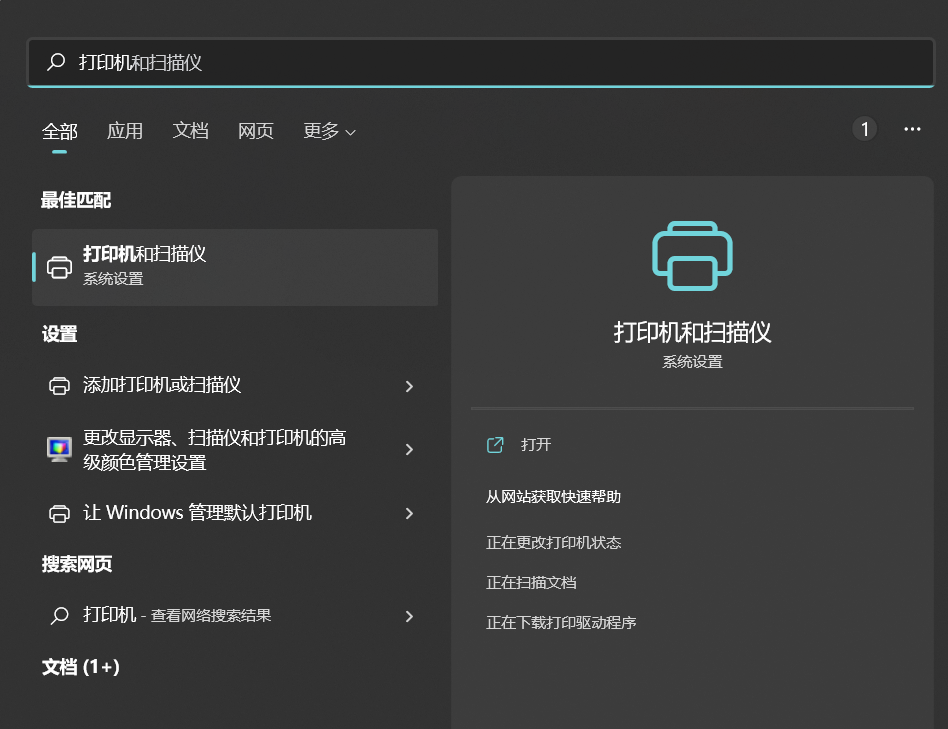Click the open external icon next to 打开
The height and width of the screenshot is (729, 948).
pos(495,445)
